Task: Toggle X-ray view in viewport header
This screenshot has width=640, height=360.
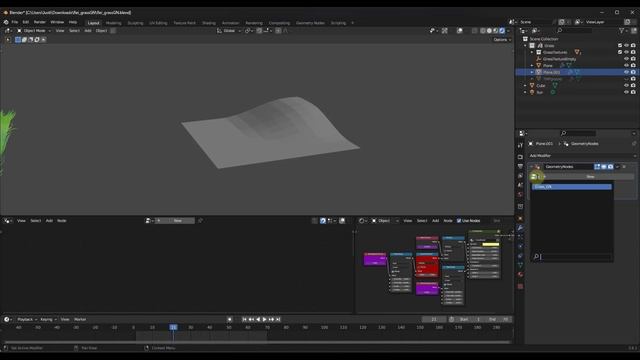Action: 474,31
